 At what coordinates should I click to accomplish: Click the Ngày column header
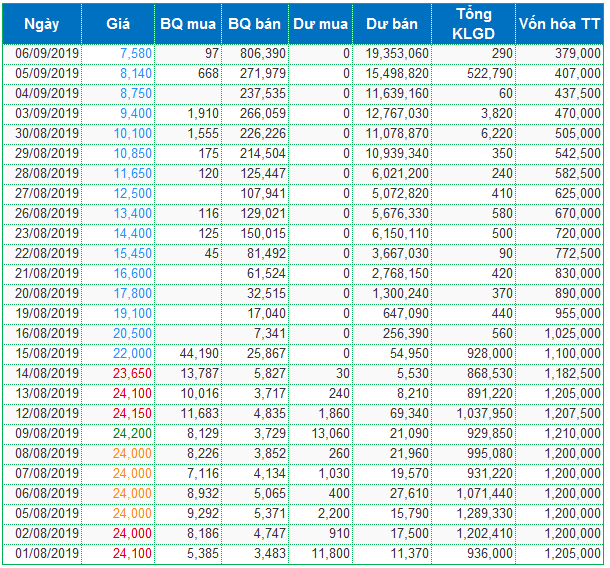click(x=41, y=22)
